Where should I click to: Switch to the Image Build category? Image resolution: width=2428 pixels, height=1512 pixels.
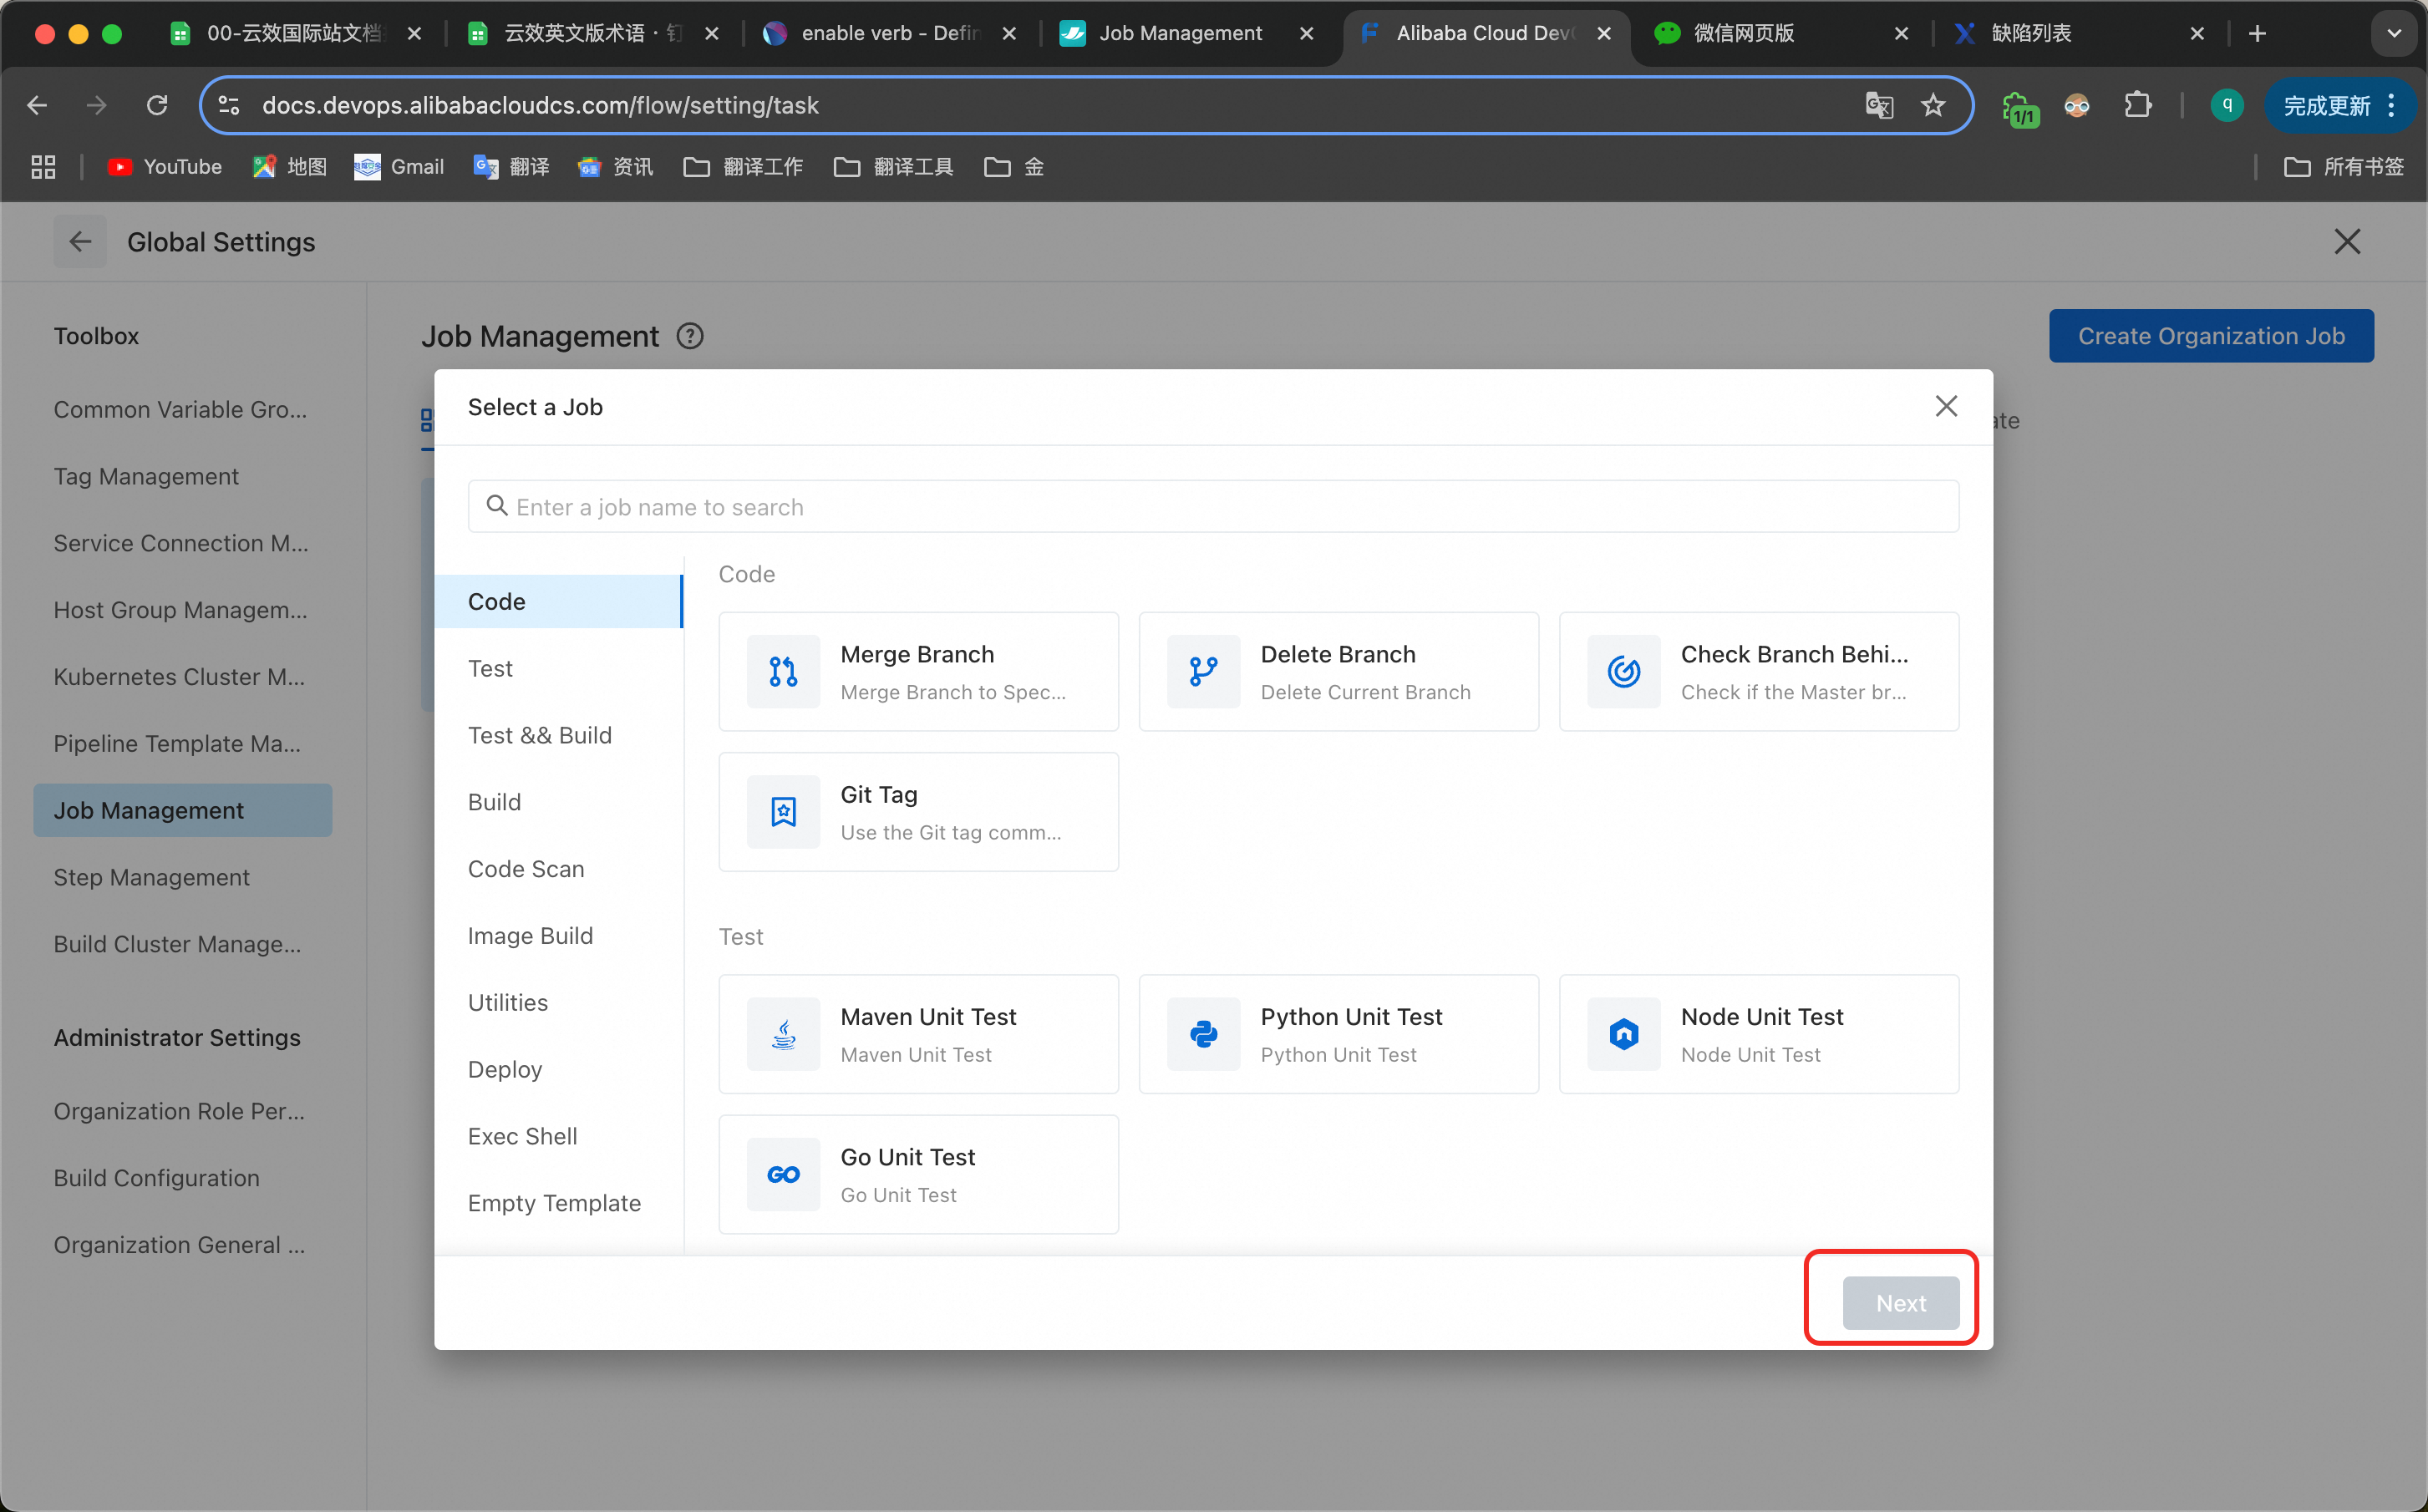(530, 936)
